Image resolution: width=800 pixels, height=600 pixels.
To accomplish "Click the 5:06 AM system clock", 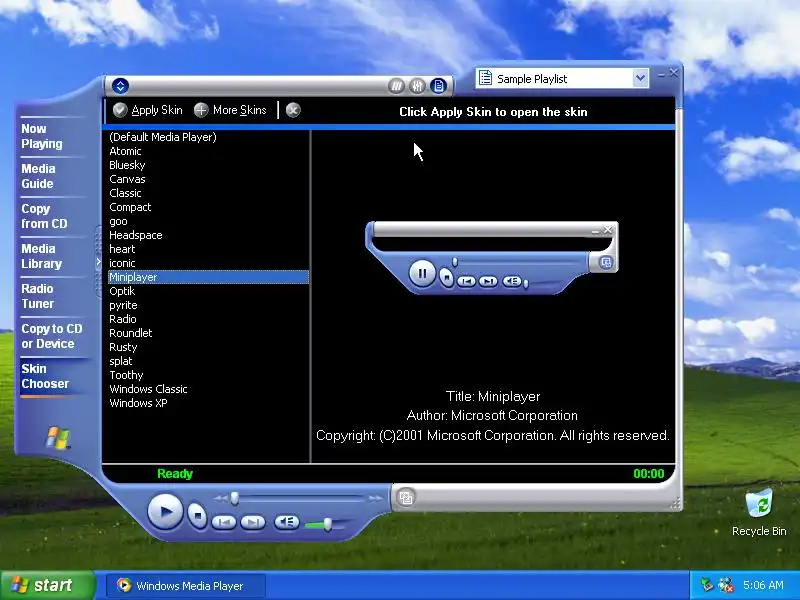I will coord(763,585).
